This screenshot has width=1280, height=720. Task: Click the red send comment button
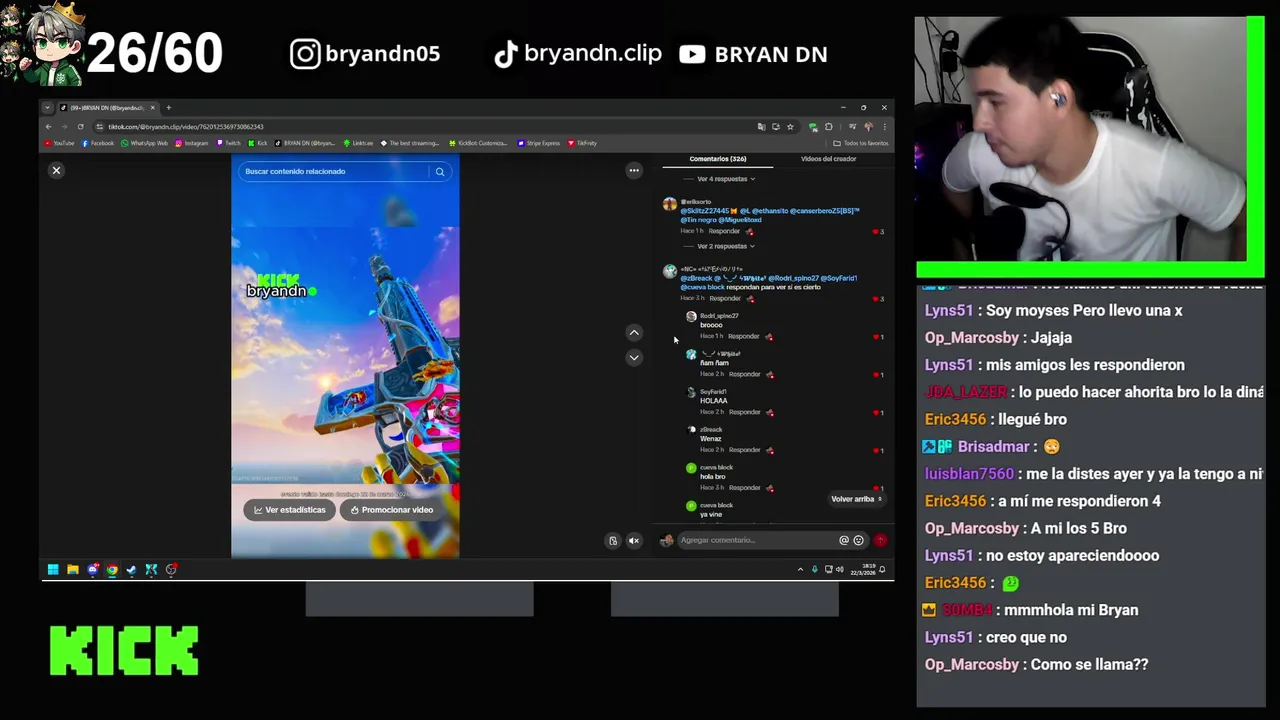coord(880,541)
